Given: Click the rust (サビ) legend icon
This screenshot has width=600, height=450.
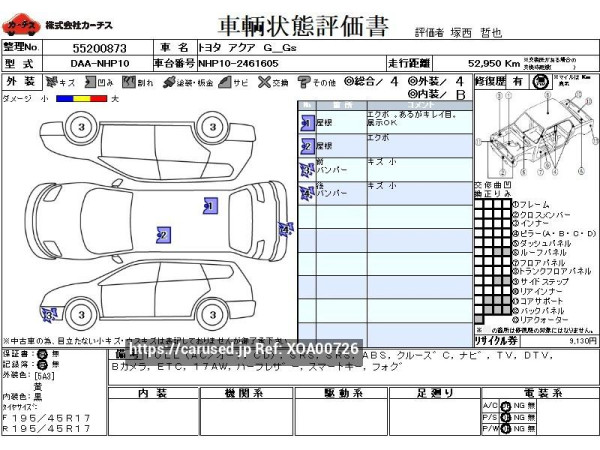Looking at the screenshot, I should coord(227,81).
